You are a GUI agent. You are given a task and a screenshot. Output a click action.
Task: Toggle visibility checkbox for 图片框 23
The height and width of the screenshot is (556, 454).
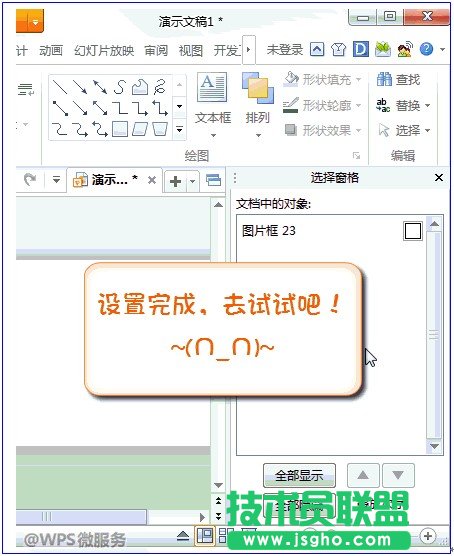(x=413, y=231)
